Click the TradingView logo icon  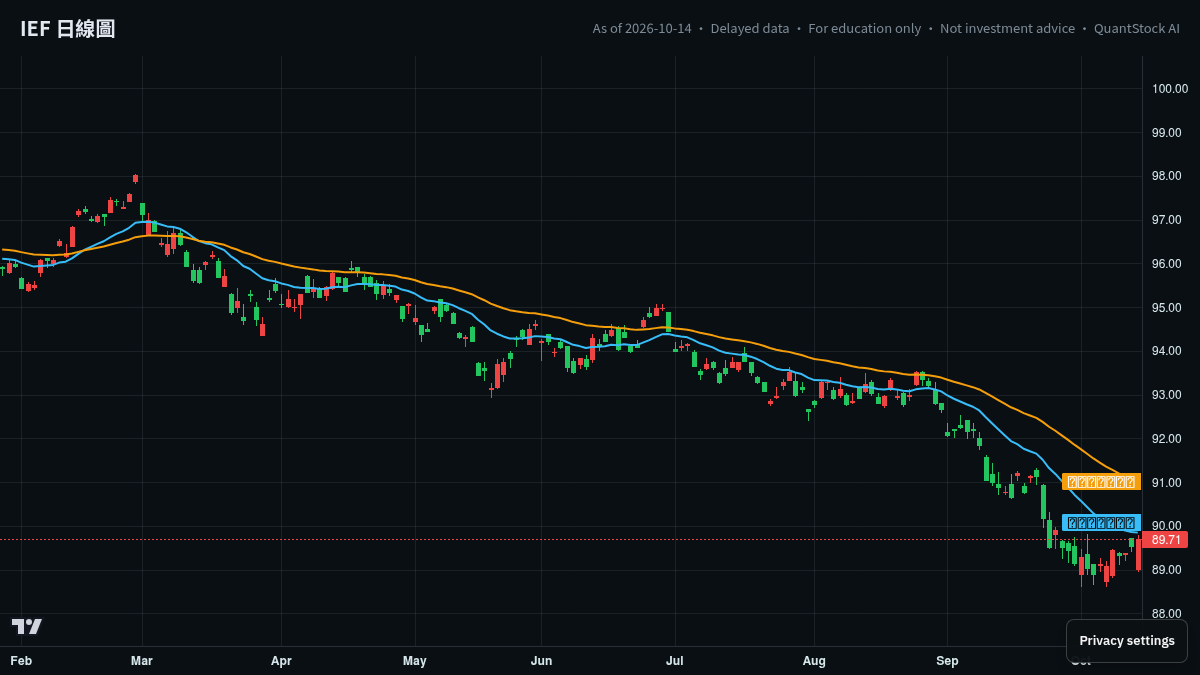tap(27, 626)
